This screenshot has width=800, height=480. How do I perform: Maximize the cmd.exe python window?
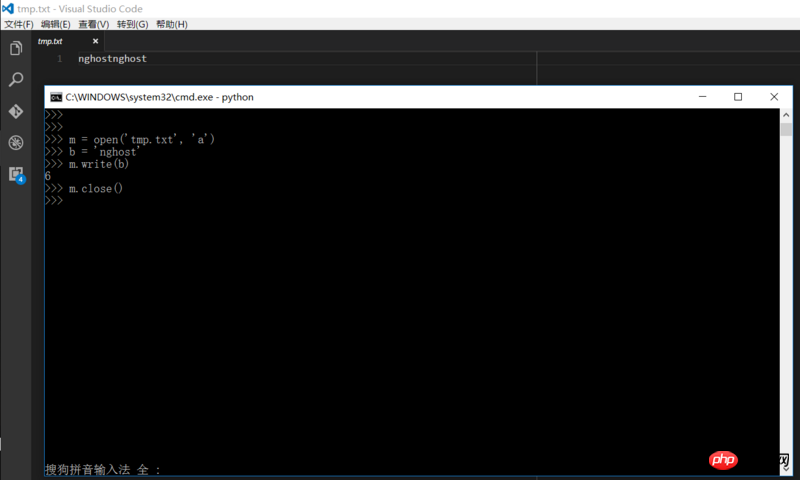pos(738,97)
